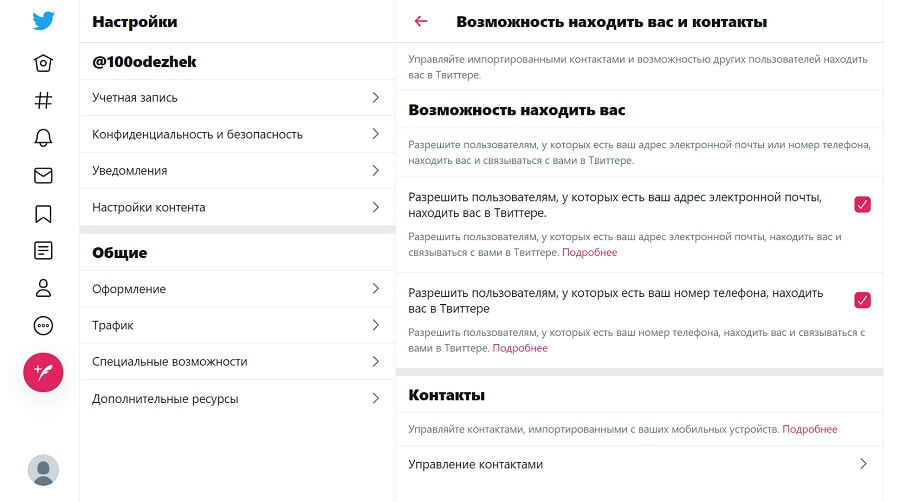Open Profile person icon in sidebar
Image resolution: width=900 pixels, height=502 pixels.
(43, 288)
